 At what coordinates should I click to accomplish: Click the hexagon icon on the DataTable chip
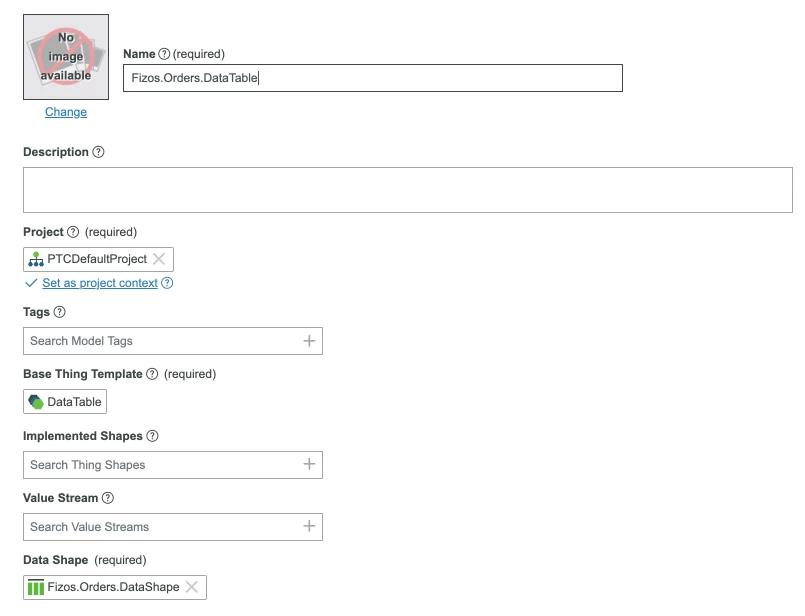tap(37, 402)
